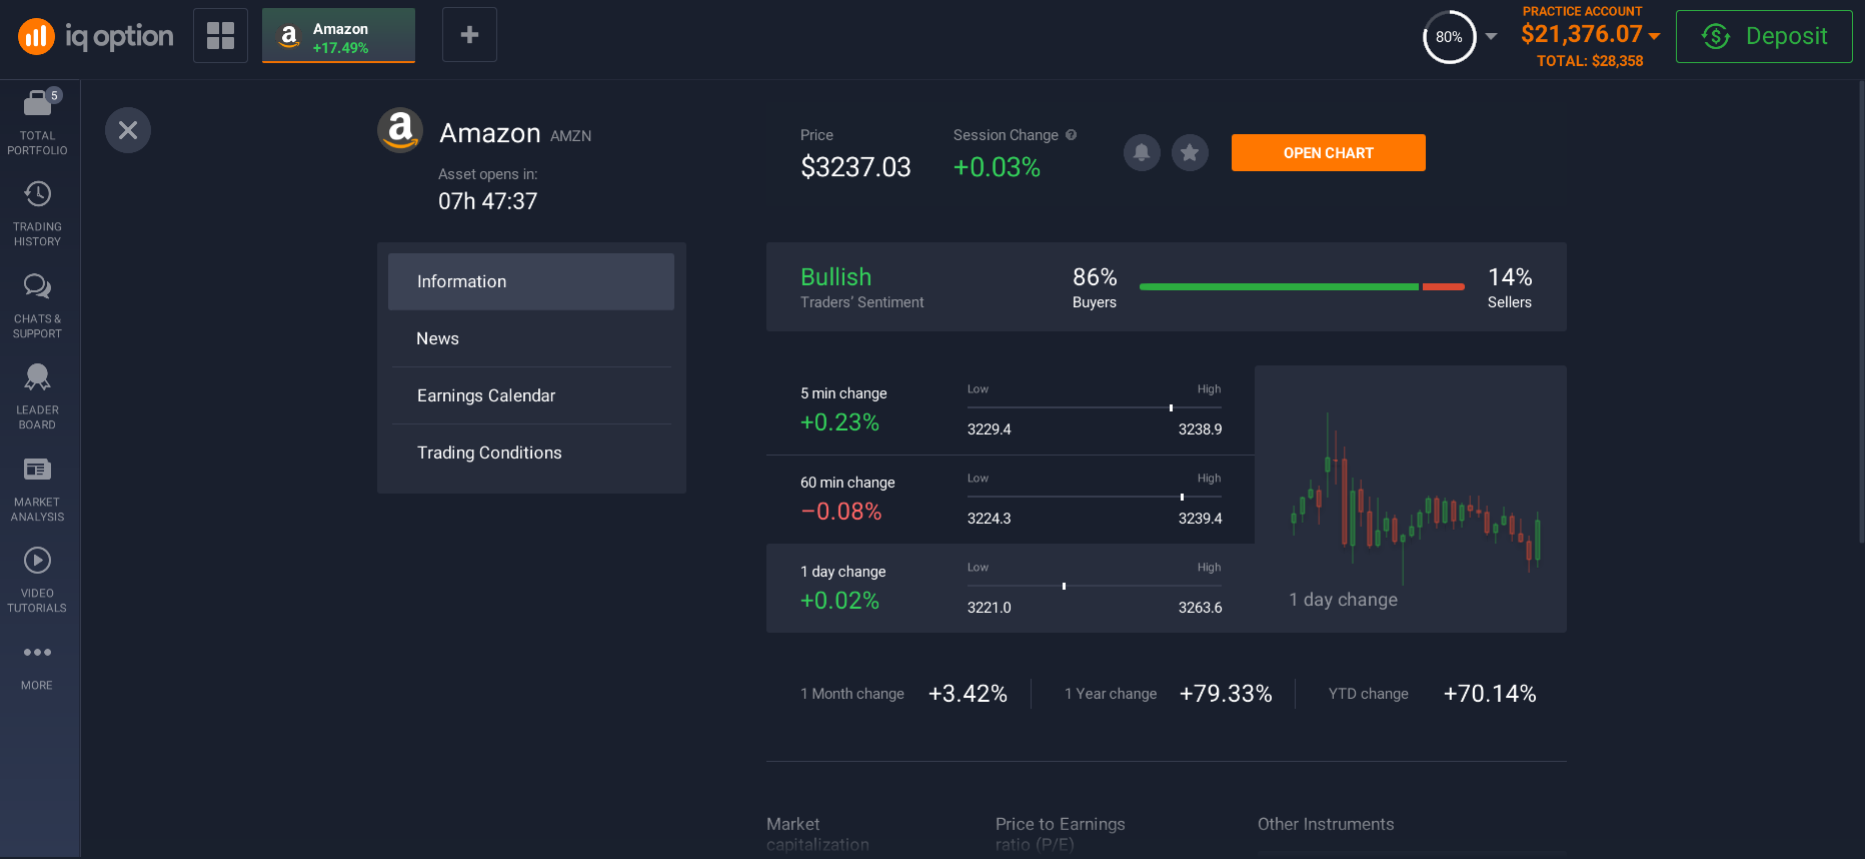Select the Trading Conditions menu item
1865x859 pixels.
pos(531,453)
